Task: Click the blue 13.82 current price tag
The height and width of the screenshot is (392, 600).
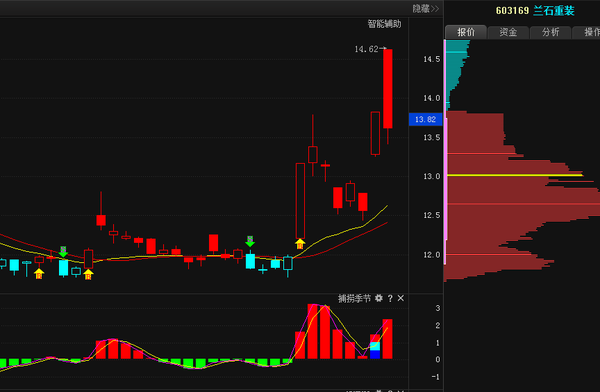Action: 426,119
